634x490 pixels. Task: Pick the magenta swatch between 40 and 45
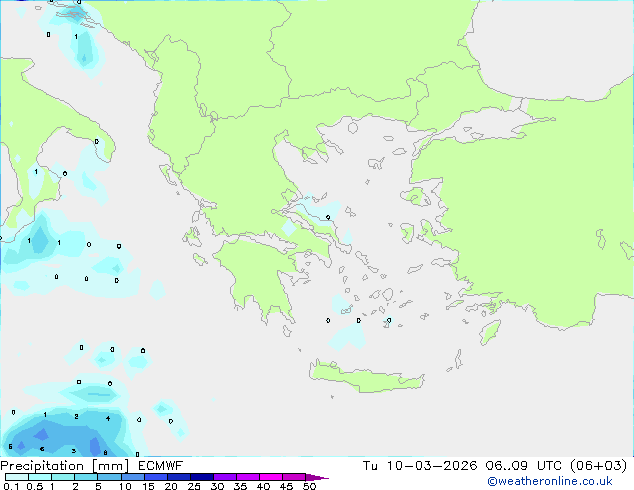coord(271,477)
